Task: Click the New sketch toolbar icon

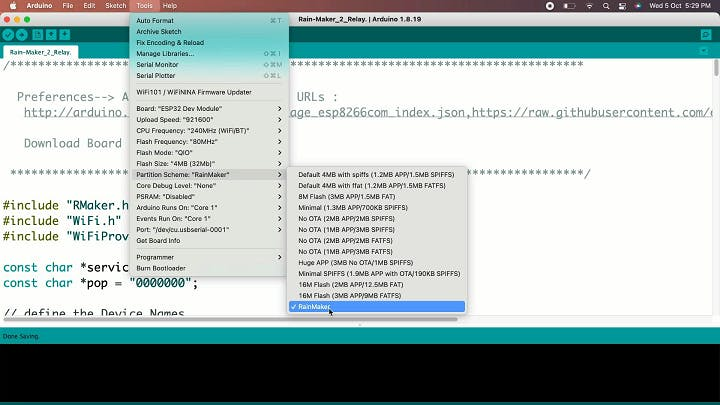Action: click(x=38, y=35)
